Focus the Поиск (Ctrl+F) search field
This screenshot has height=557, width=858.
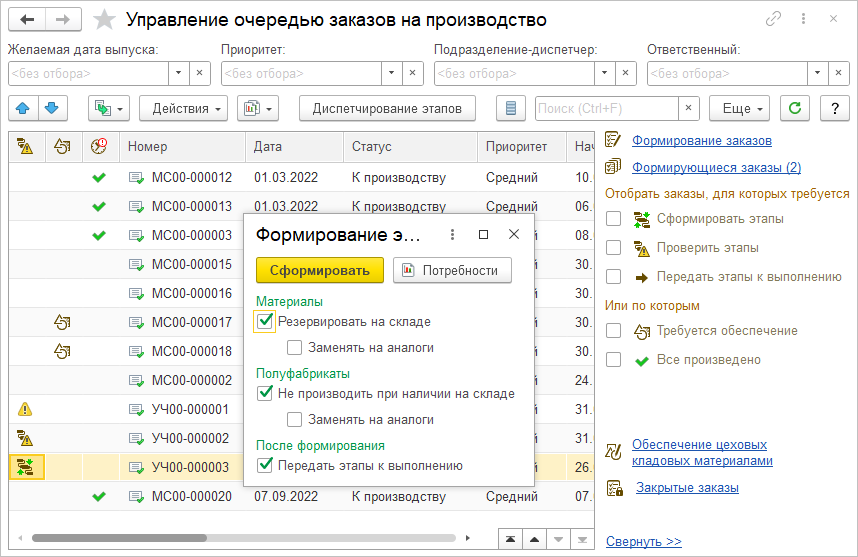(606, 108)
